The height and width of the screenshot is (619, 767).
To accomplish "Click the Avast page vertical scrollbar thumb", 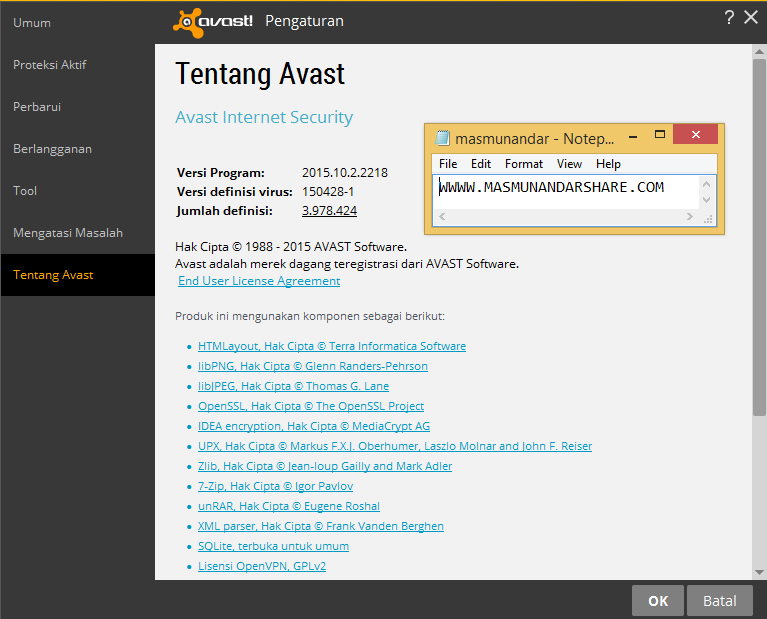I will (x=759, y=237).
